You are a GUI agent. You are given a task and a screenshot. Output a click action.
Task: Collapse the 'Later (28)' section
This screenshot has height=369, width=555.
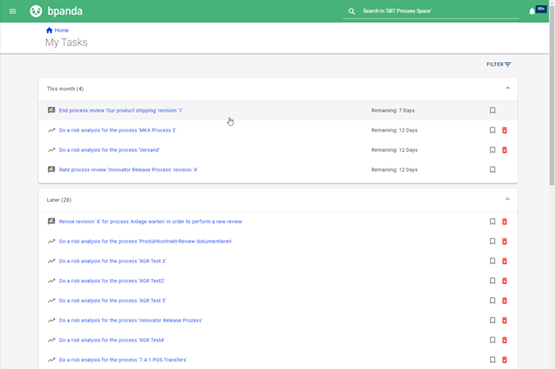(x=508, y=199)
